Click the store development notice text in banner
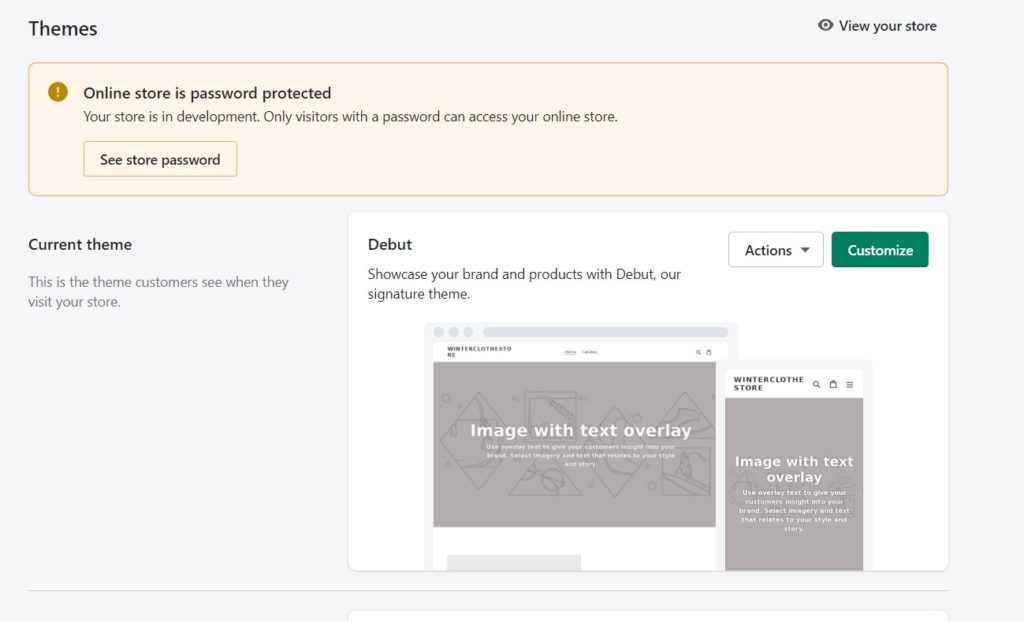Image resolution: width=1024 pixels, height=621 pixels. (x=350, y=117)
